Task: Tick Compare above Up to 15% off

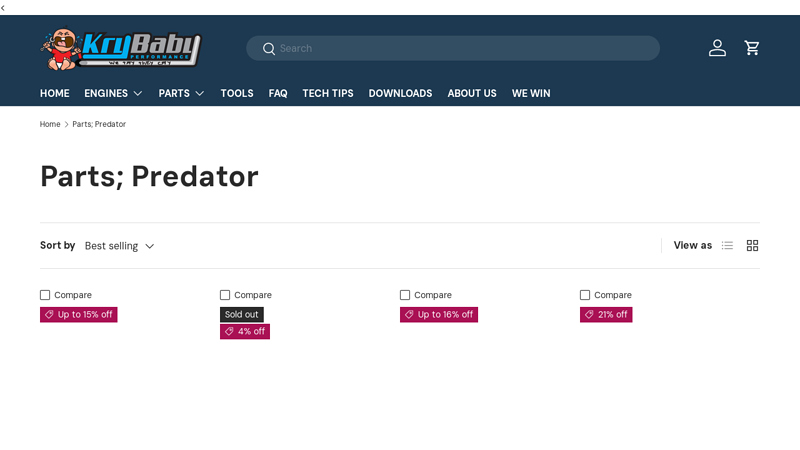Action: click(45, 295)
